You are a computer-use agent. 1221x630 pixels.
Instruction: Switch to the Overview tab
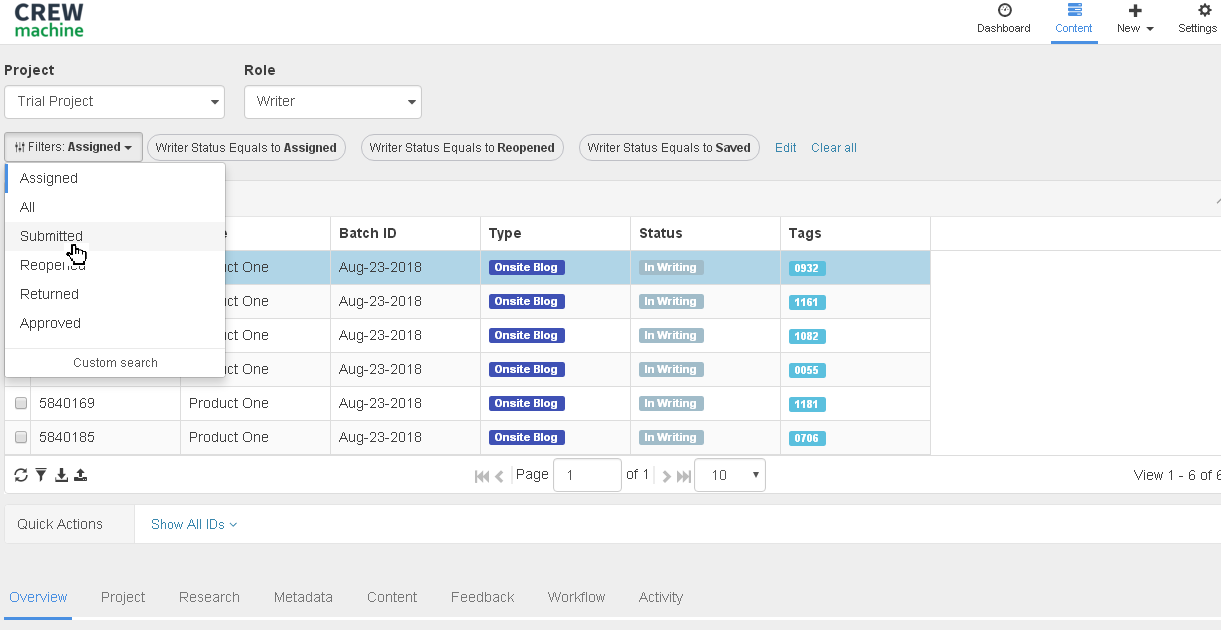point(38,597)
